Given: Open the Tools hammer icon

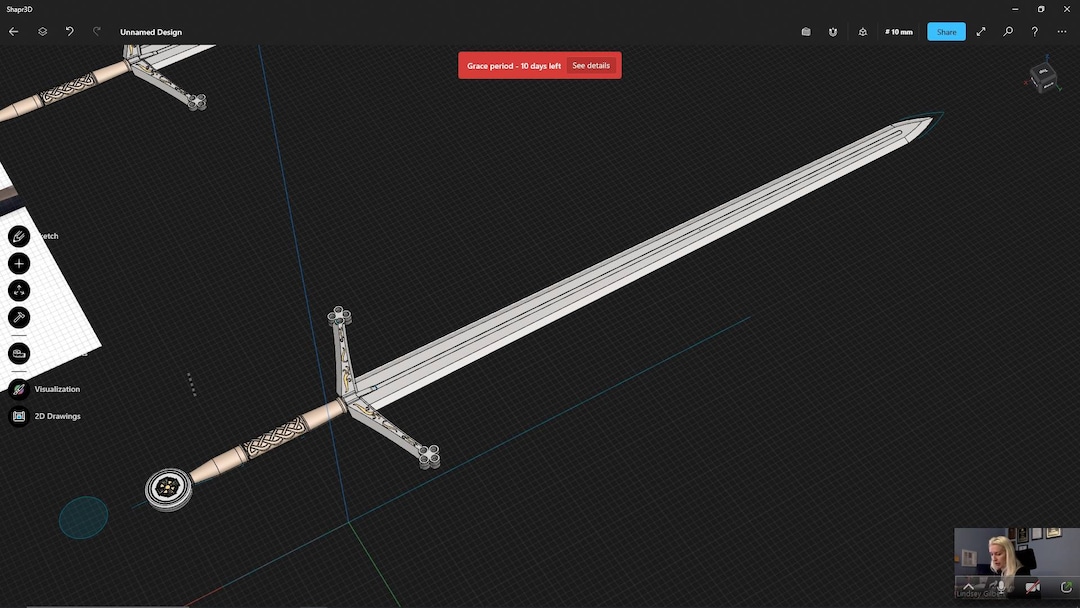Looking at the screenshot, I should [18, 316].
